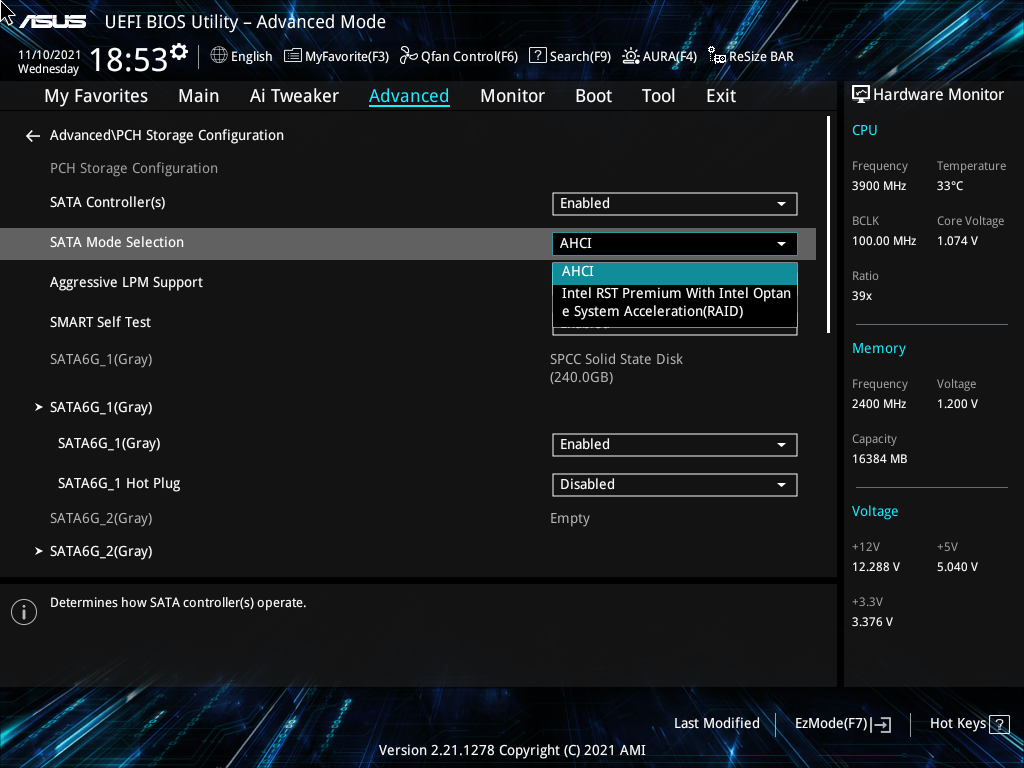Image resolution: width=1024 pixels, height=768 pixels.
Task: Click the Hardware Monitor display icon
Action: coord(861,95)
